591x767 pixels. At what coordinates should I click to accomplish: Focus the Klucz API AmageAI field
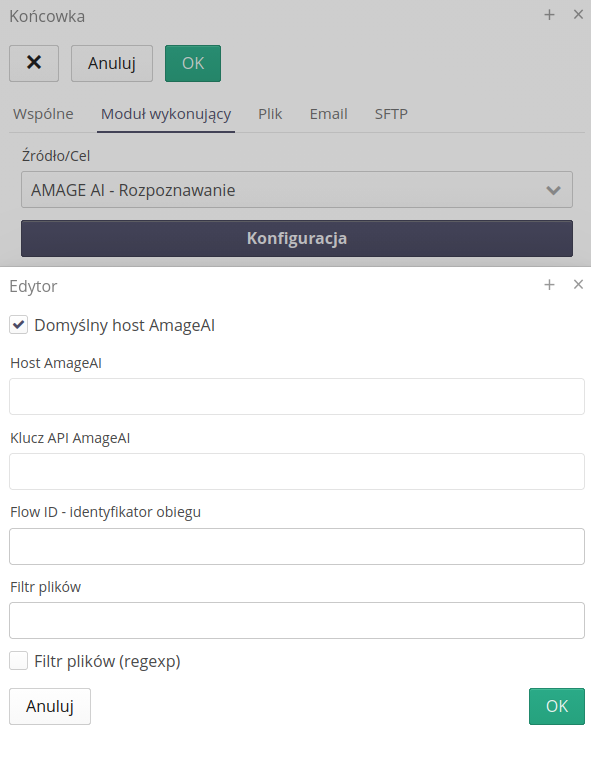coord(297,472)
